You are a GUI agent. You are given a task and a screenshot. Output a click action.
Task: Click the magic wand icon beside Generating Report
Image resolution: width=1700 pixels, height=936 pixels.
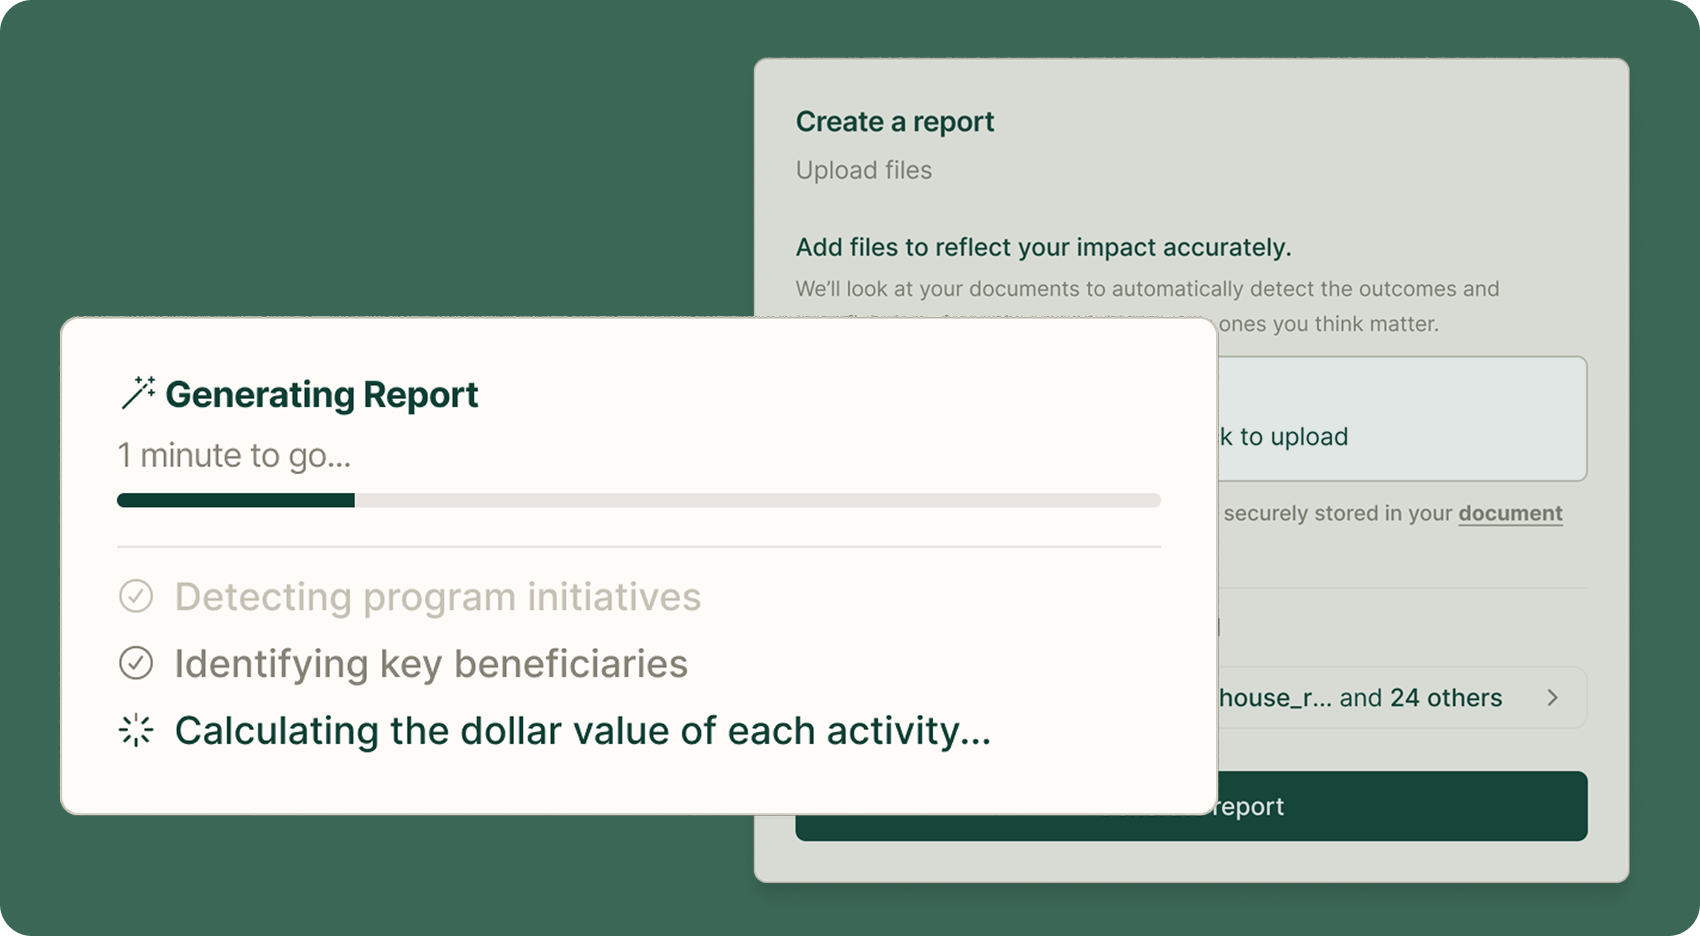(x=137, y=393)
